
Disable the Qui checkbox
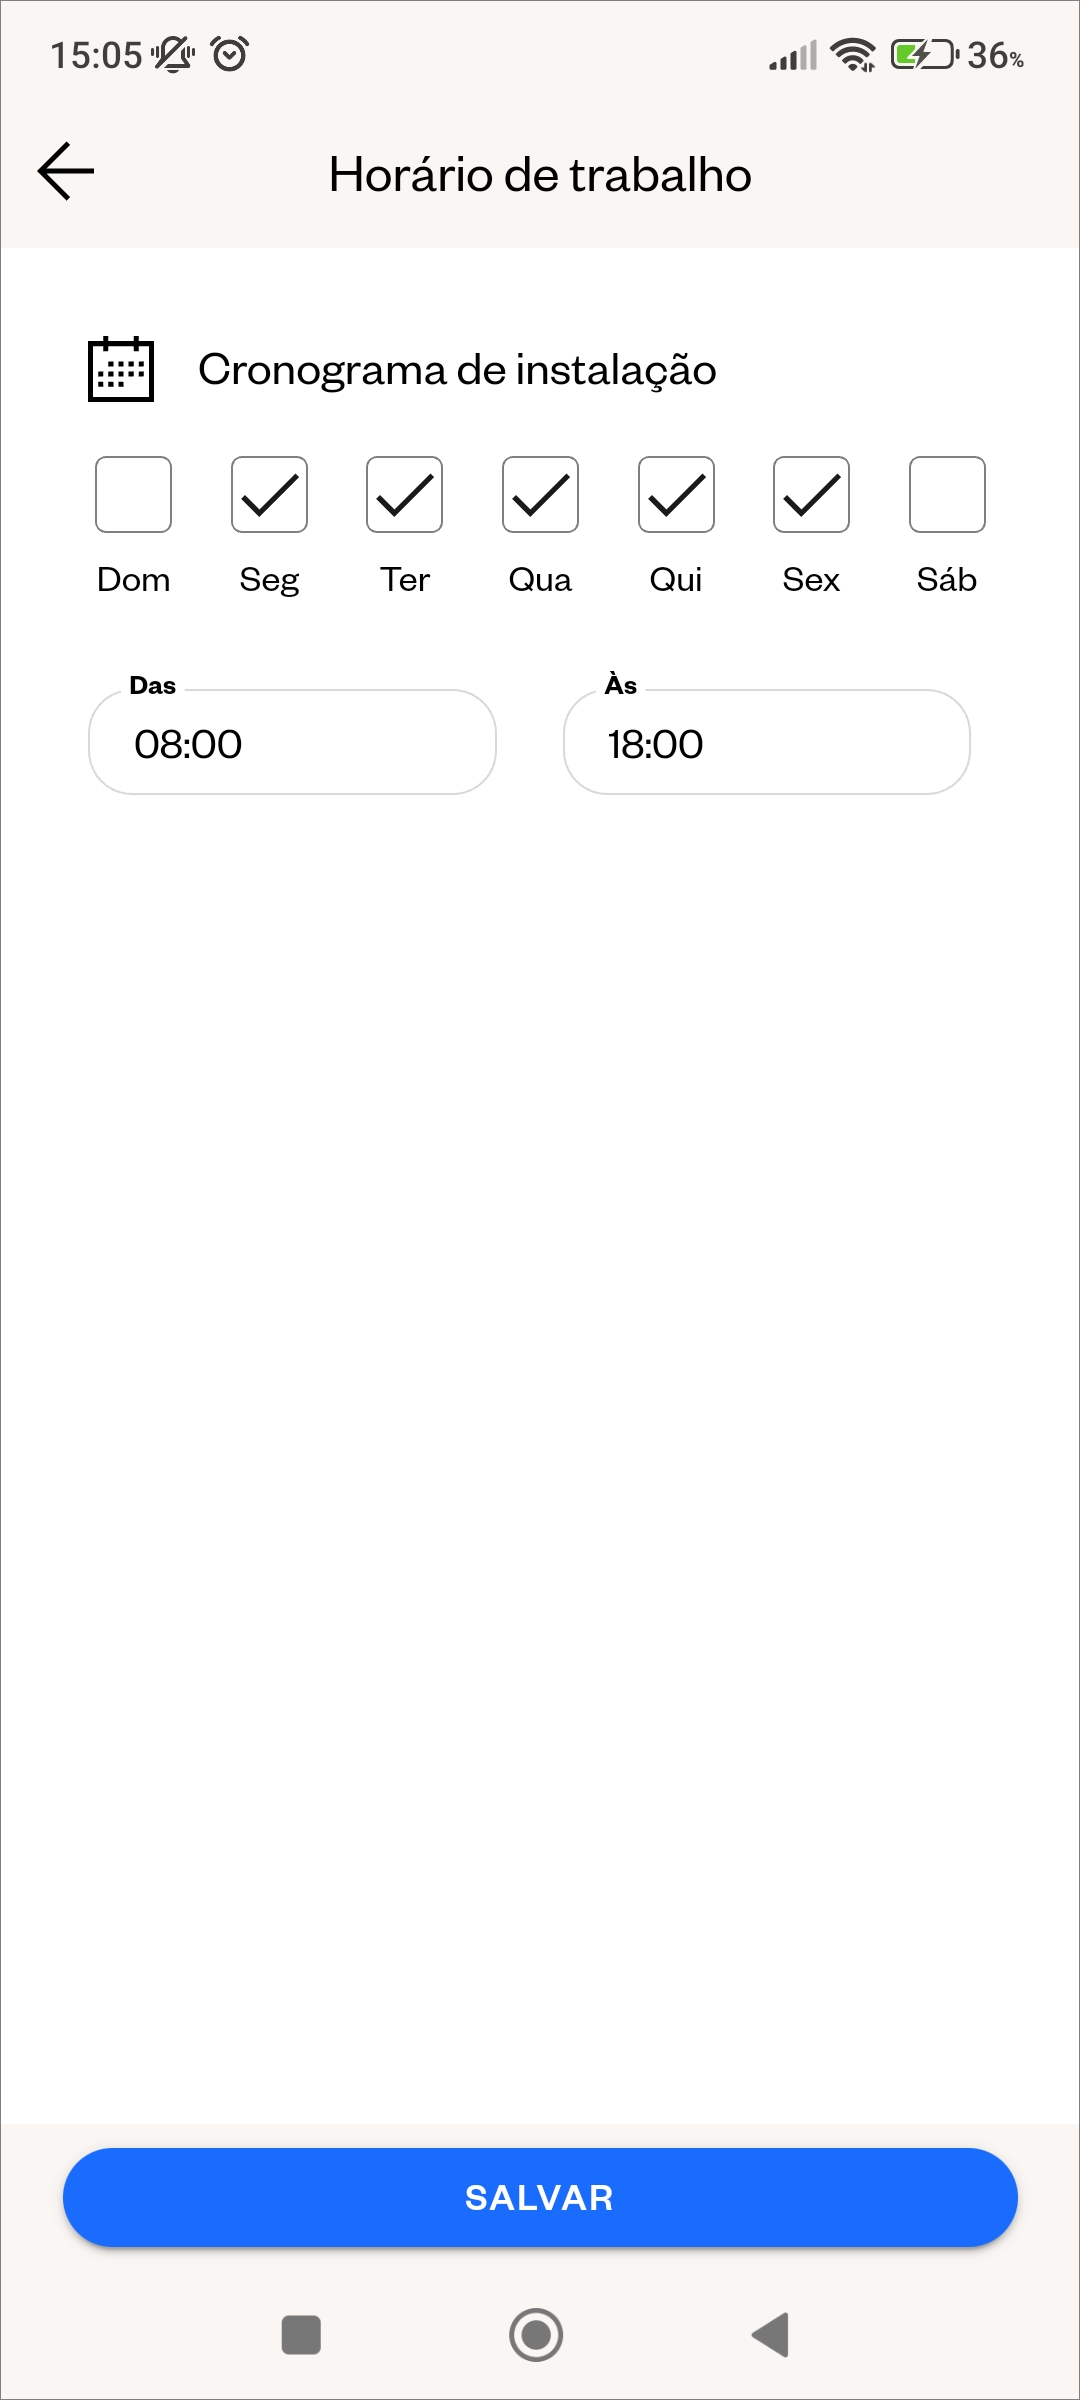(x=676, y=494)
